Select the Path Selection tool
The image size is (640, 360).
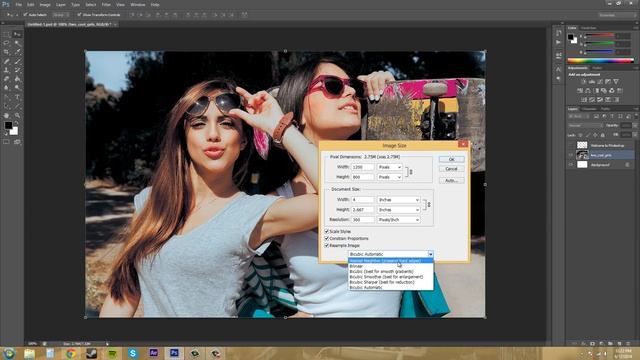tap(6, 106)
